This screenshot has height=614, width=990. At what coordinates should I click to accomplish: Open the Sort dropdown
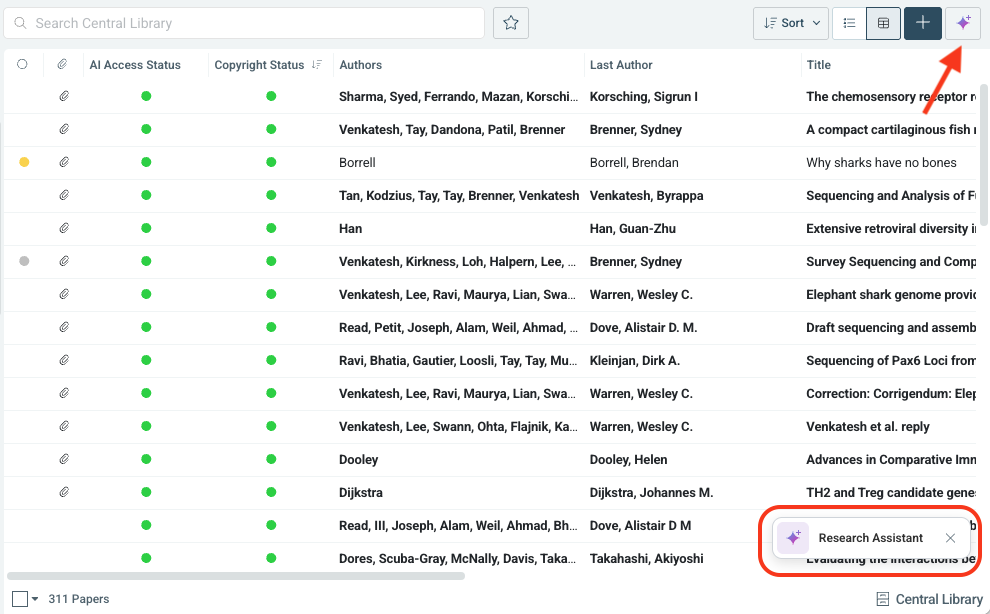pos(790,23)
